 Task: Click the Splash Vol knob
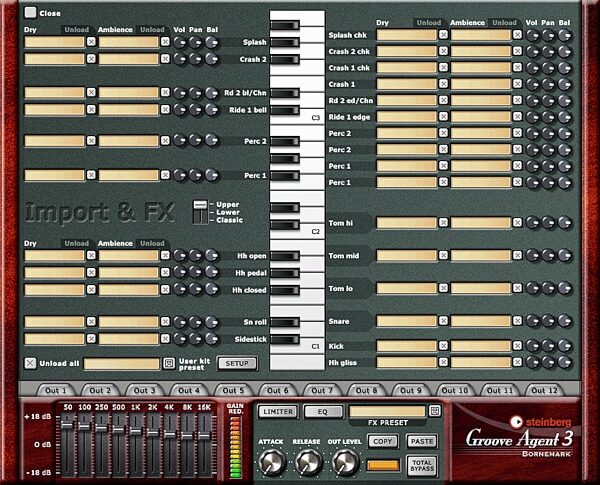179,42
